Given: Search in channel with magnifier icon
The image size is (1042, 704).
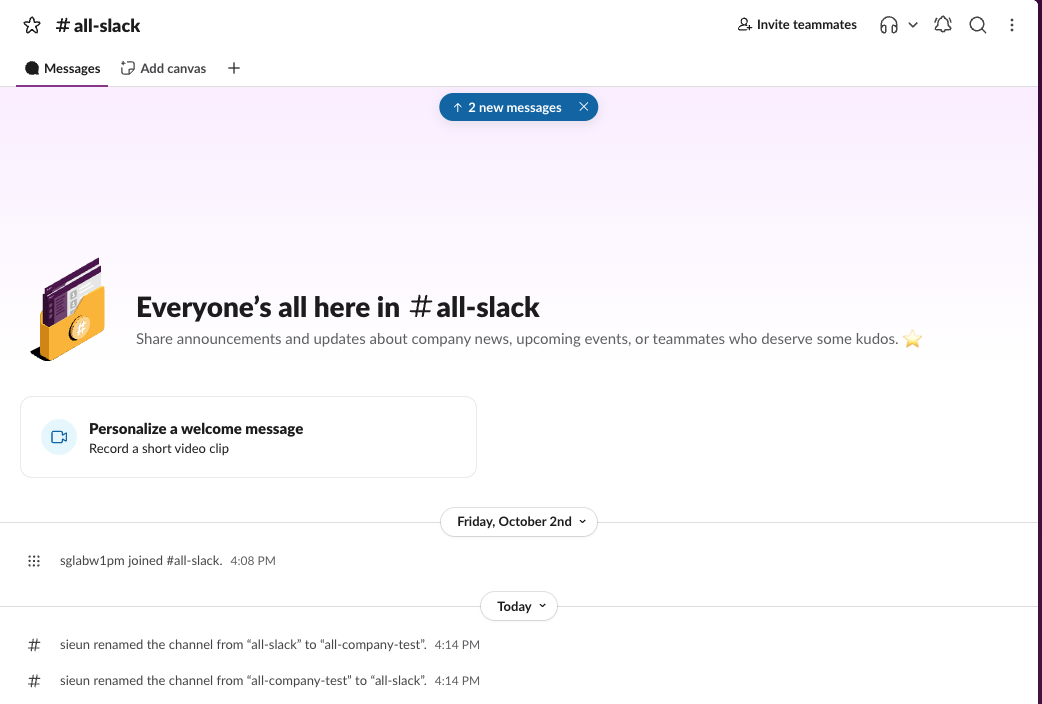Looking at the screenshot, I should point(978,25).
